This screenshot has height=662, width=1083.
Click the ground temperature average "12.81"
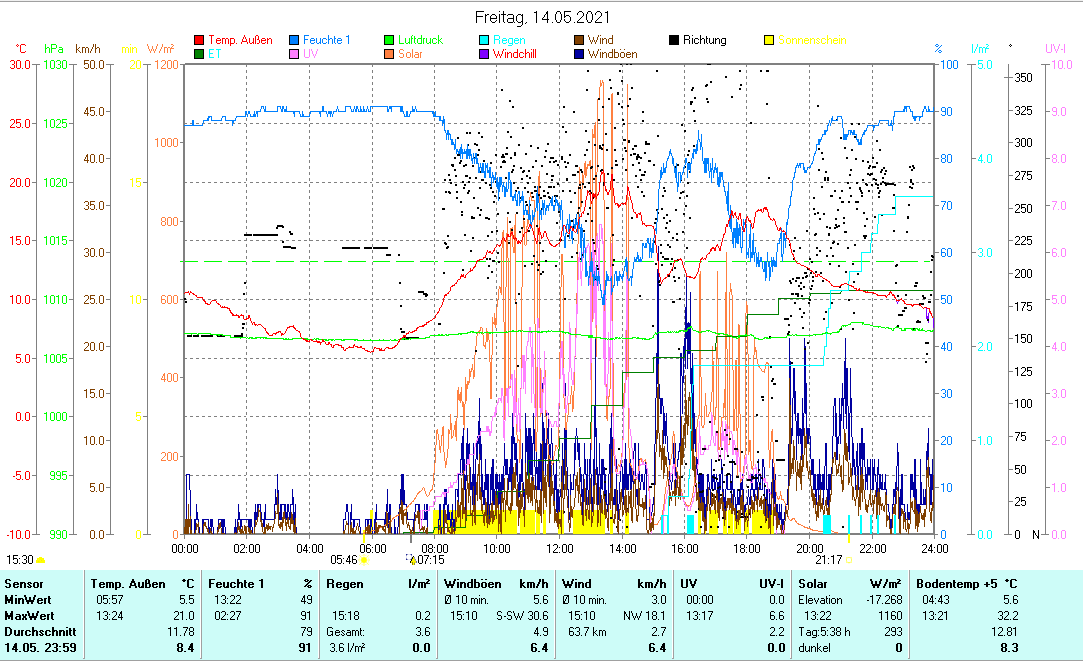click(1004, 632)
